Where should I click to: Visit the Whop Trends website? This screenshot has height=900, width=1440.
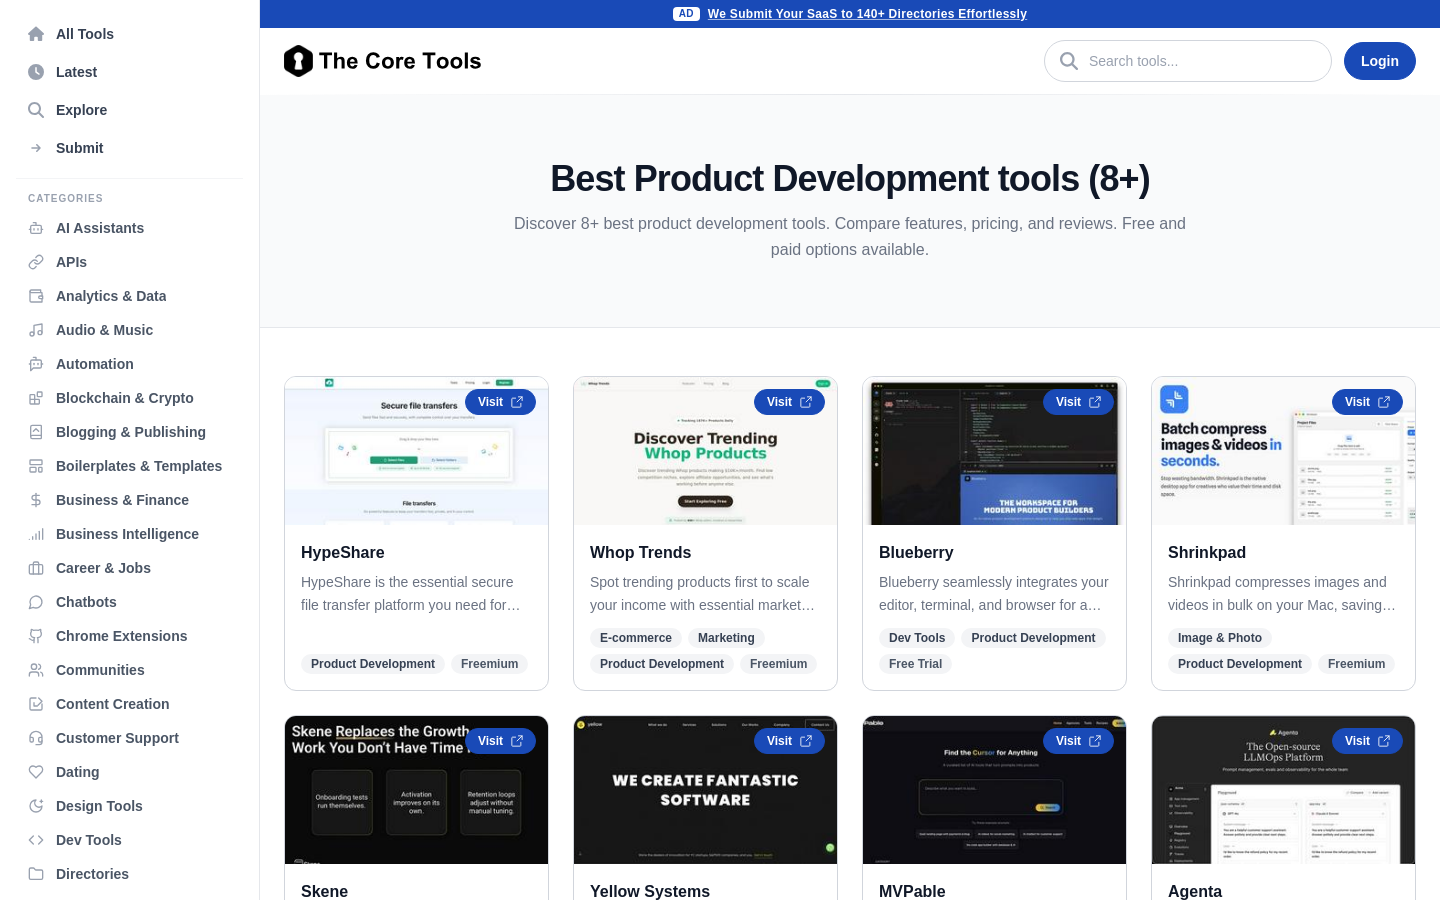pyautogui.click(x=789, y=402)
